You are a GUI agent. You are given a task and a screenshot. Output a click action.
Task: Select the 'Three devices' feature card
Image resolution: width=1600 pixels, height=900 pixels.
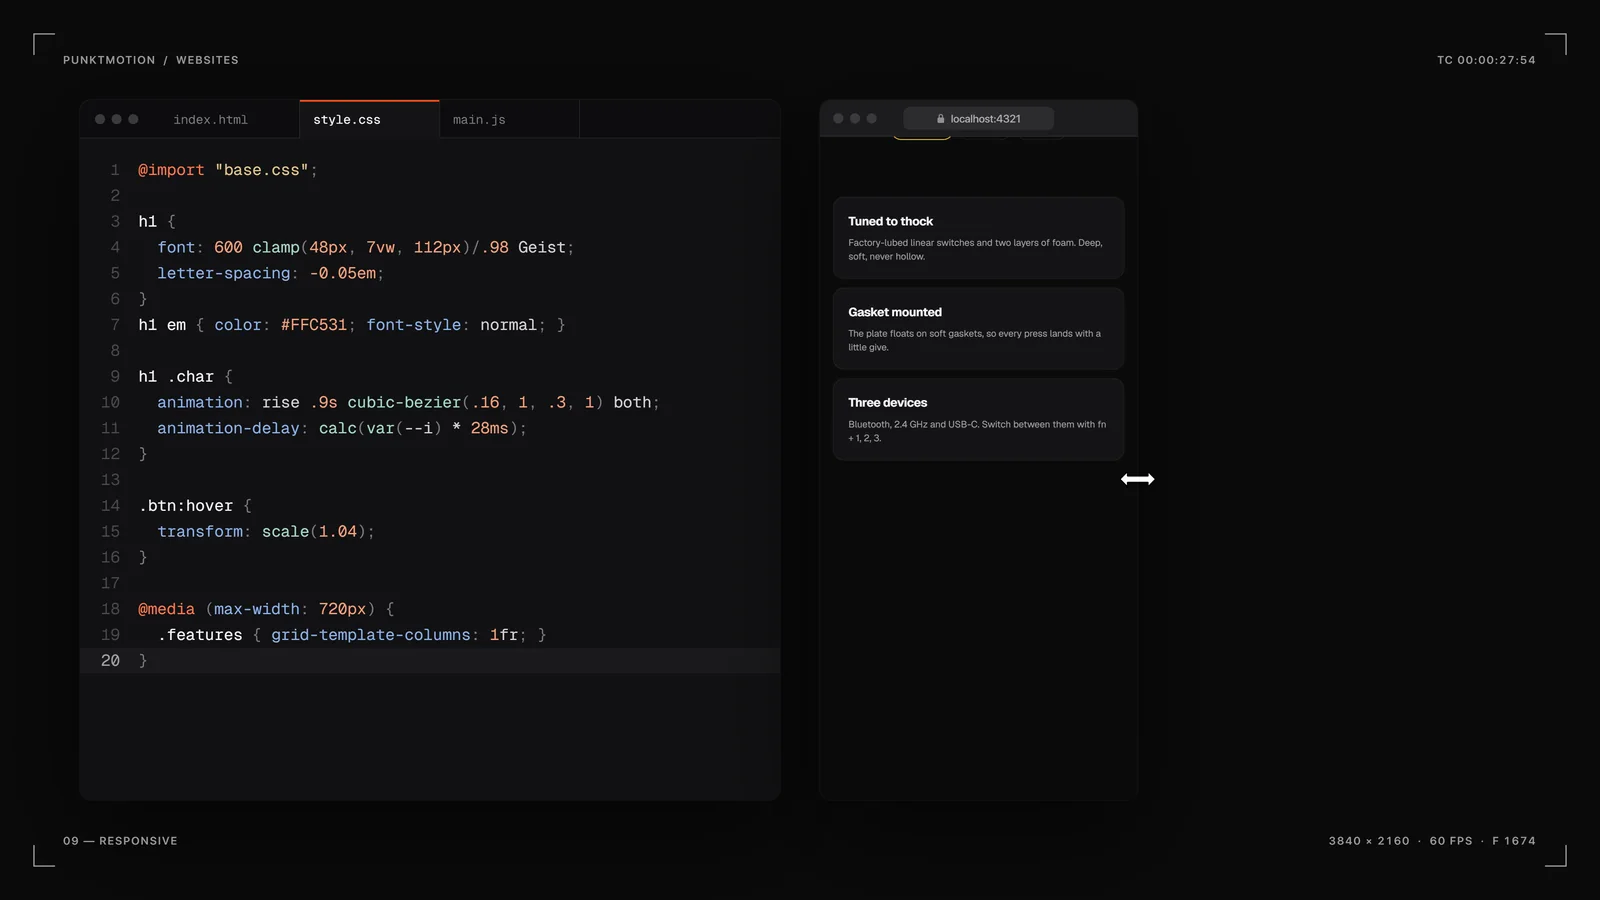tap(978, 419)
